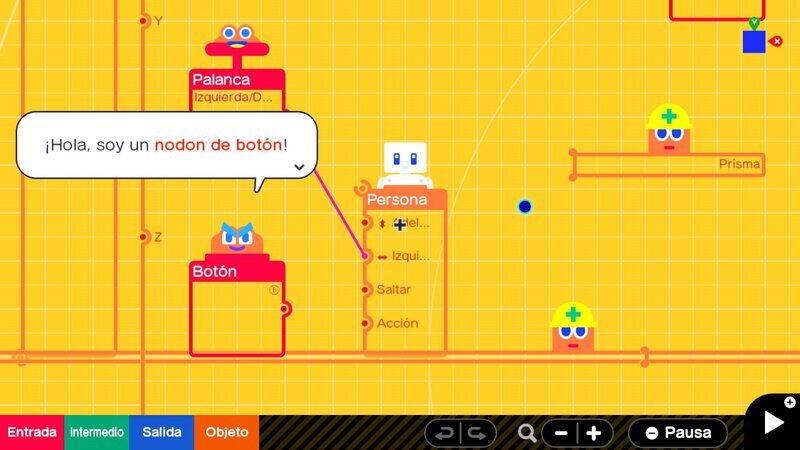Image resolution: width=800 pixels, height=450 pixels.
Task: Open the Entrada nodon category
Action: pos(32,432)
